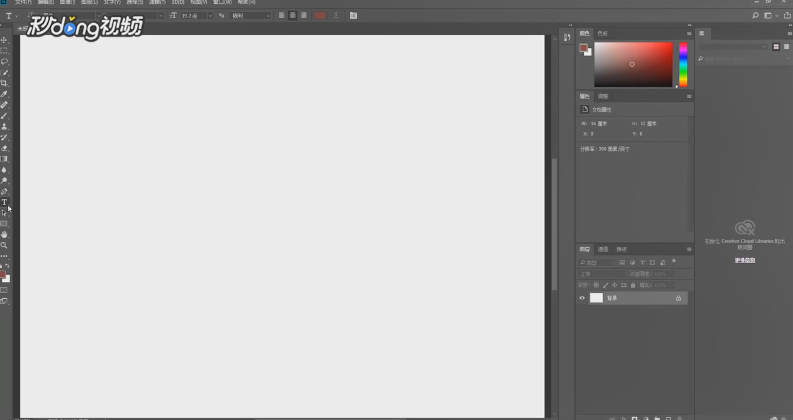Toggle smart object filter in Layers panel

tap(663, 263)
